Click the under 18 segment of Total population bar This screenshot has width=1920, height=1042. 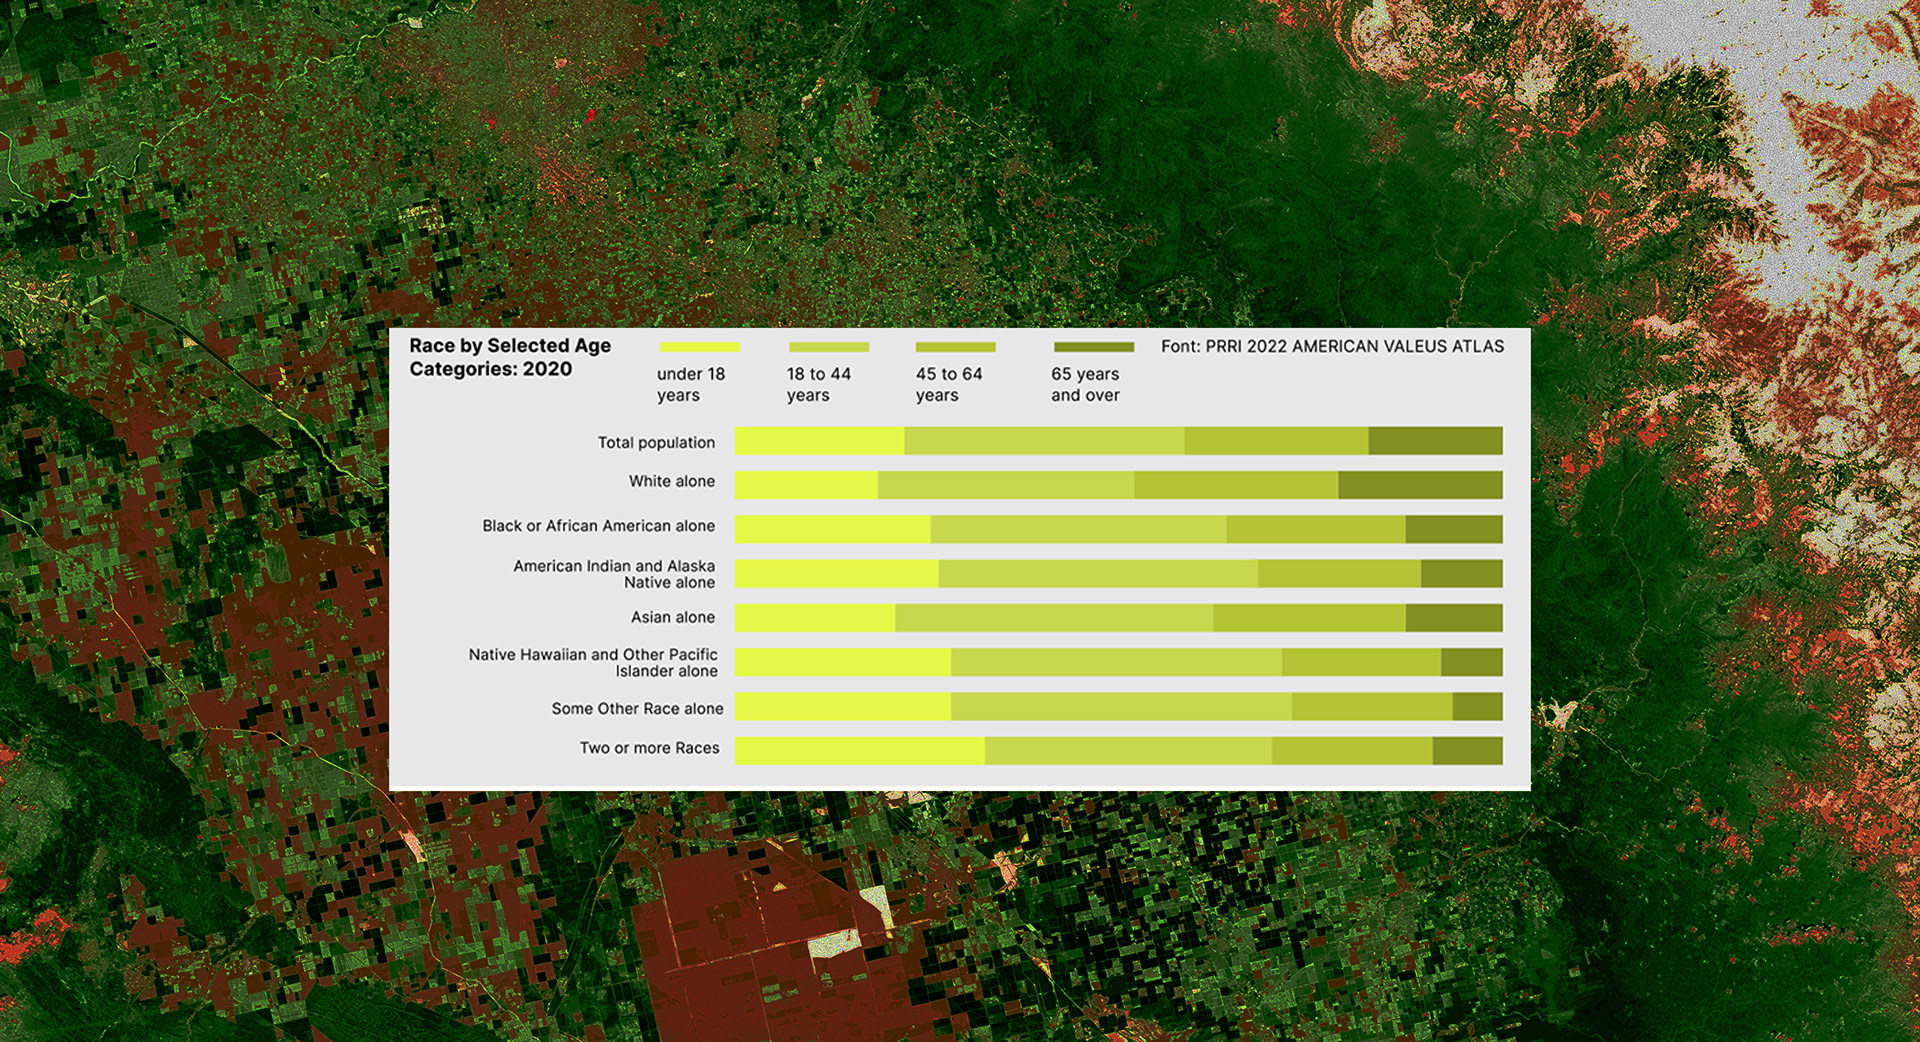(x=820, y=441)
